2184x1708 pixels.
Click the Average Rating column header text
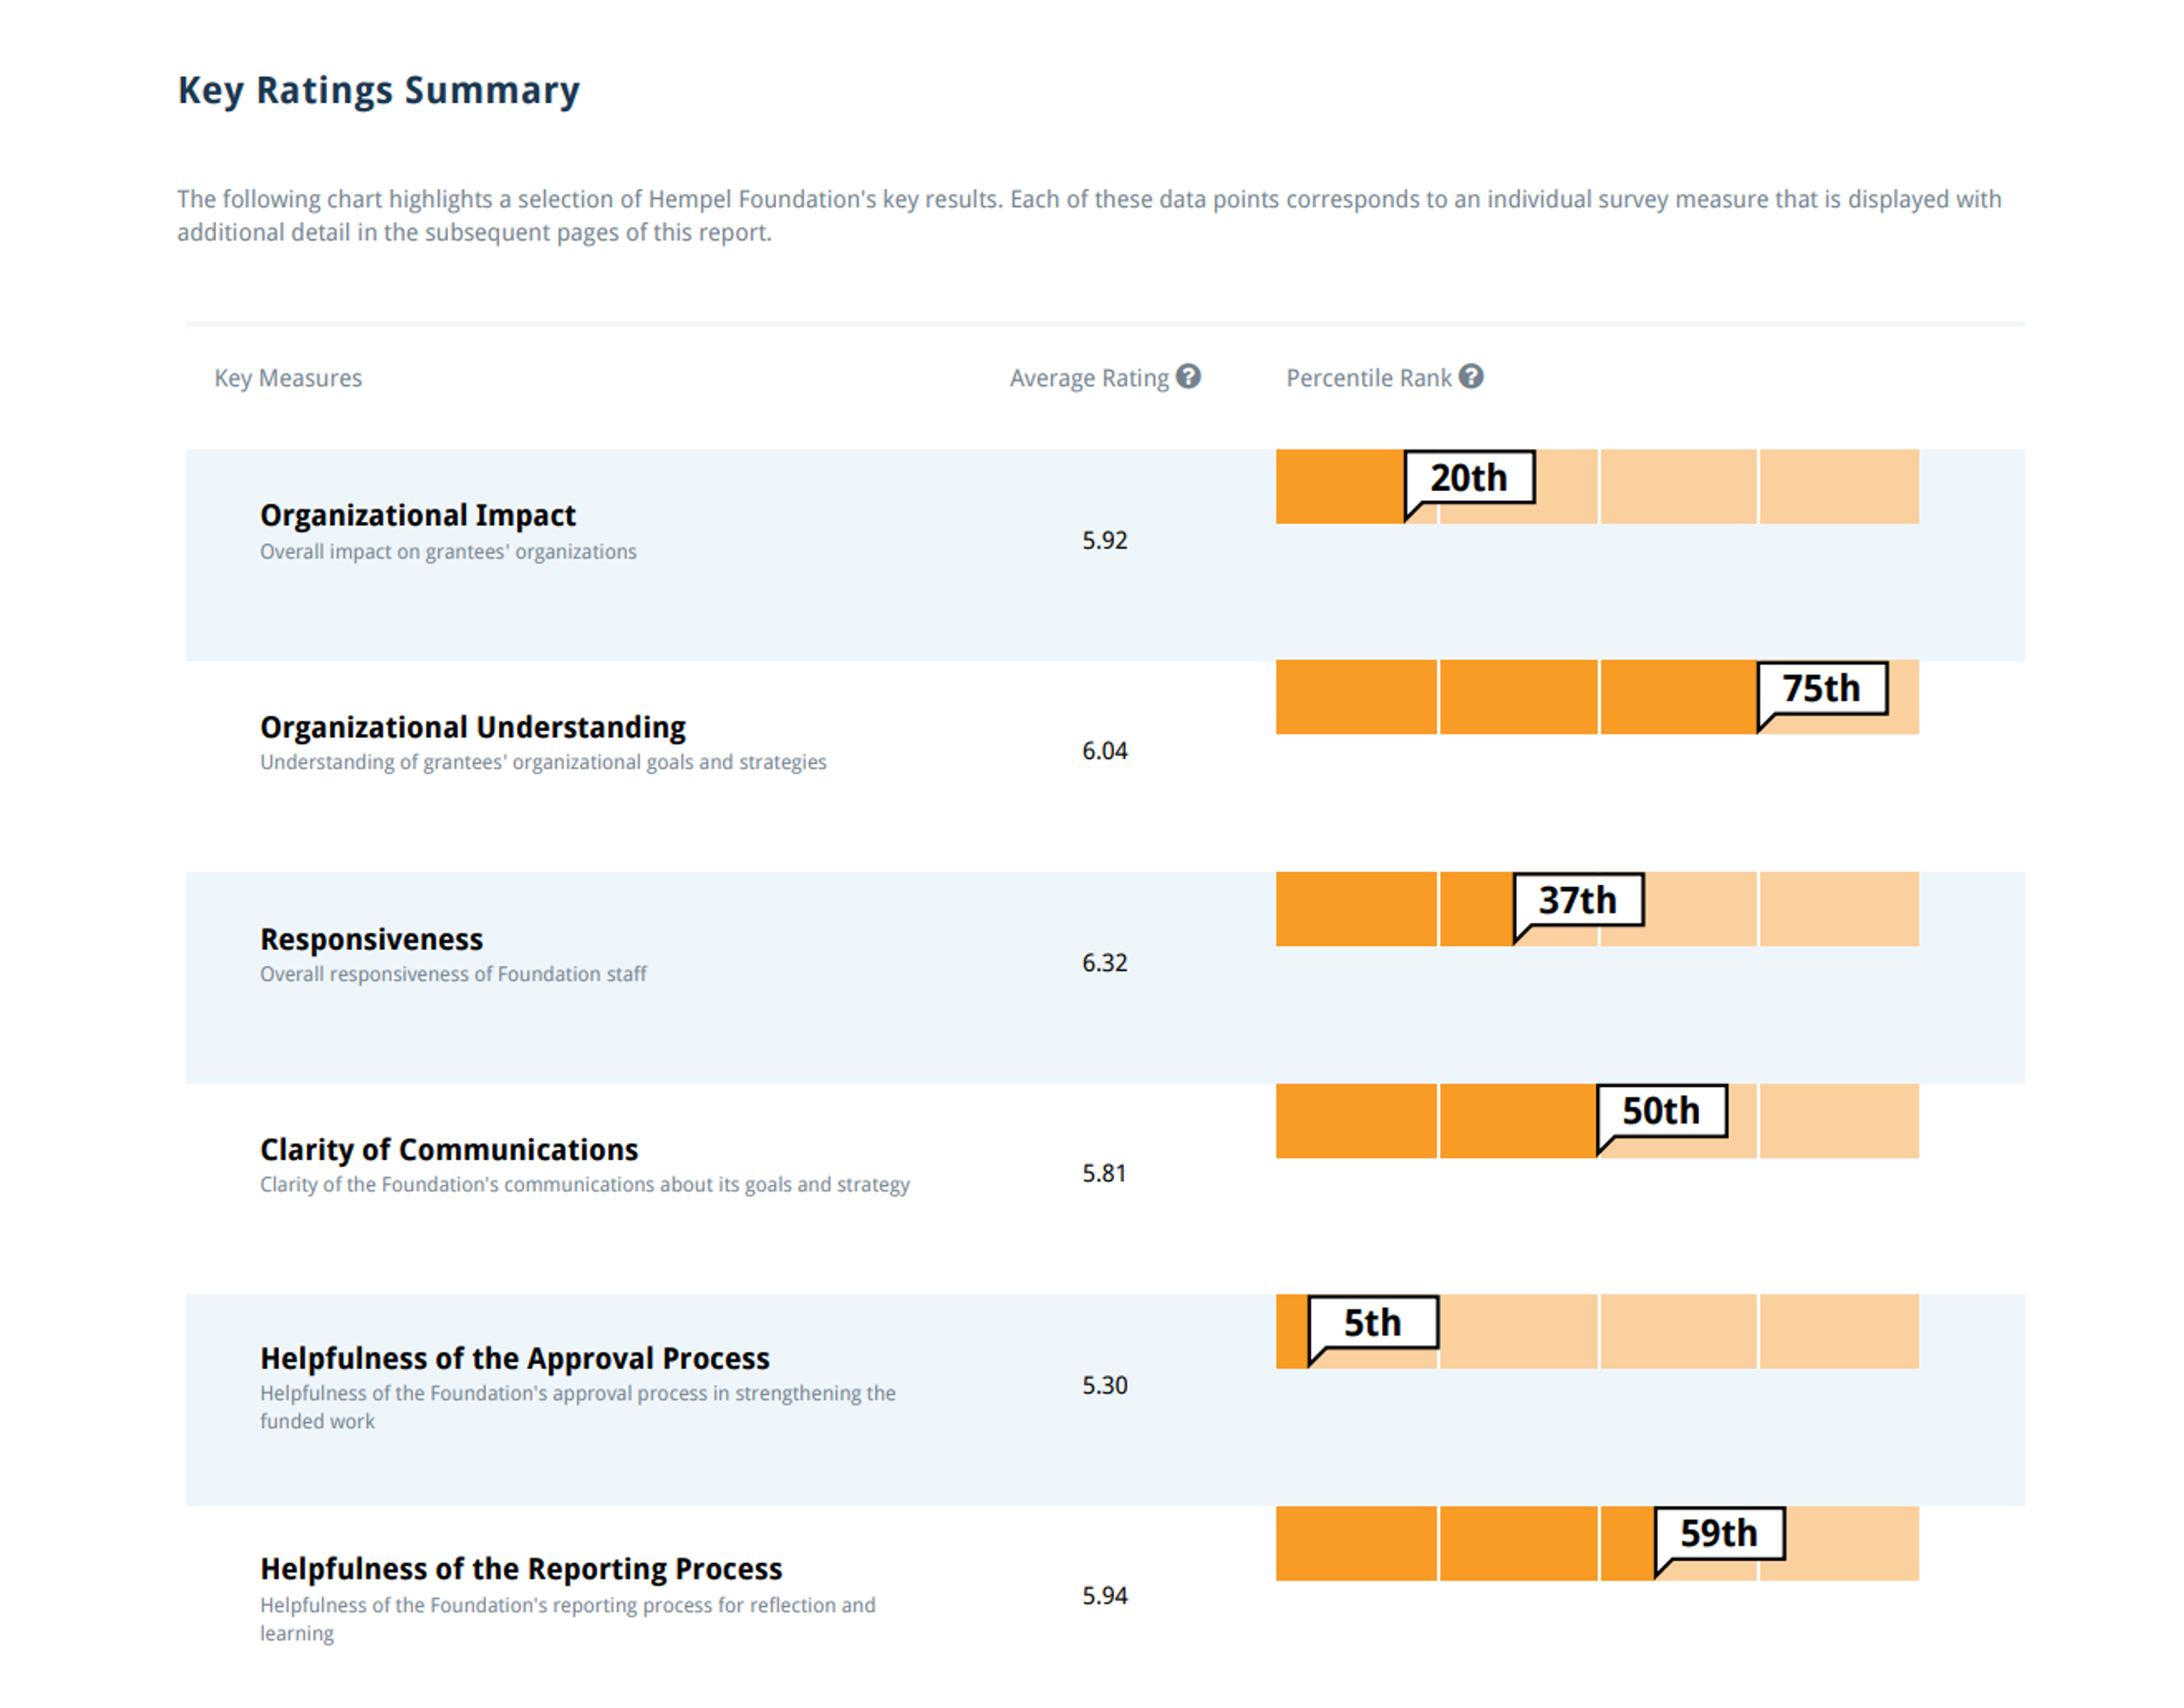coord(1089,378)
